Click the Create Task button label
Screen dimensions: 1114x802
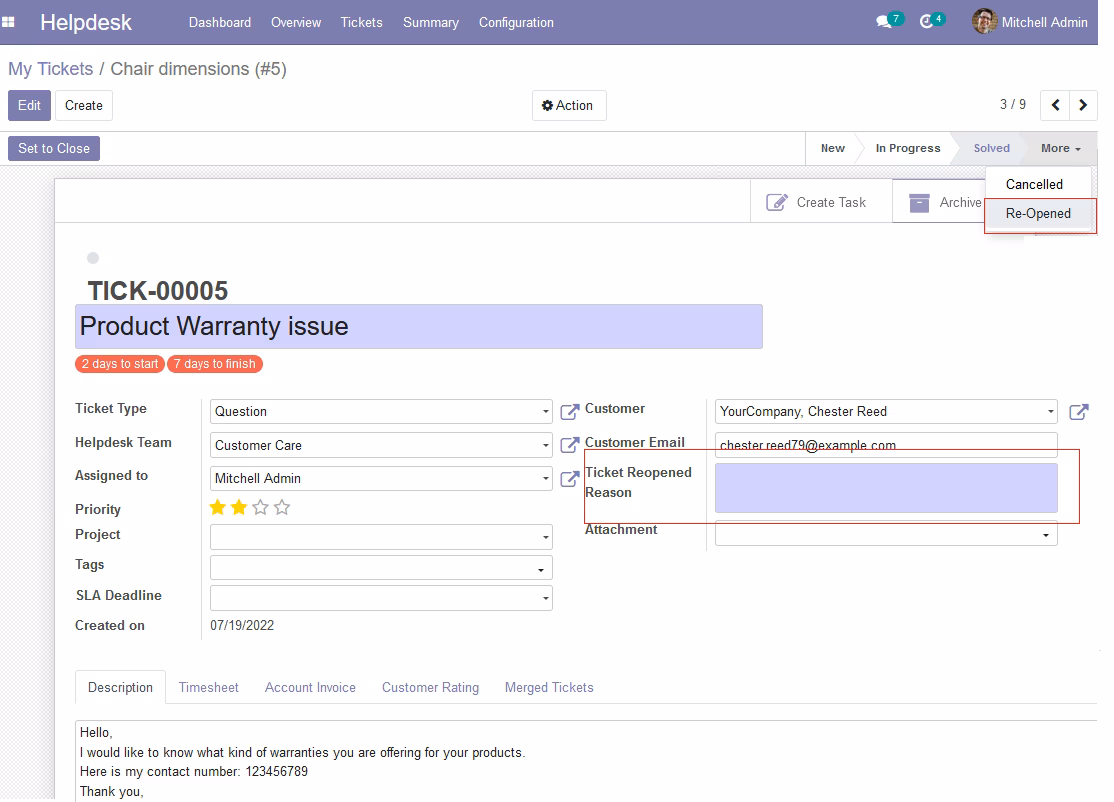click(831, 202)
